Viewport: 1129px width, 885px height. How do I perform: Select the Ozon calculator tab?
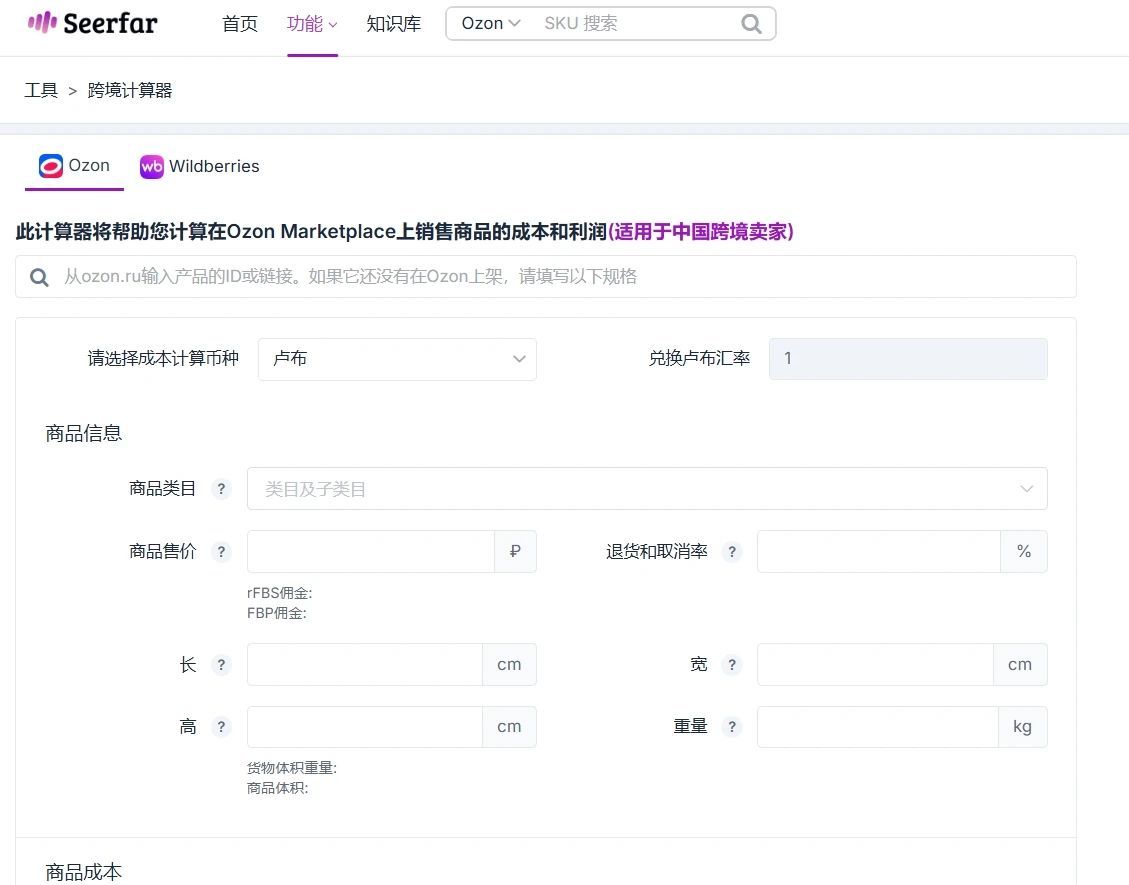(74, 166)
